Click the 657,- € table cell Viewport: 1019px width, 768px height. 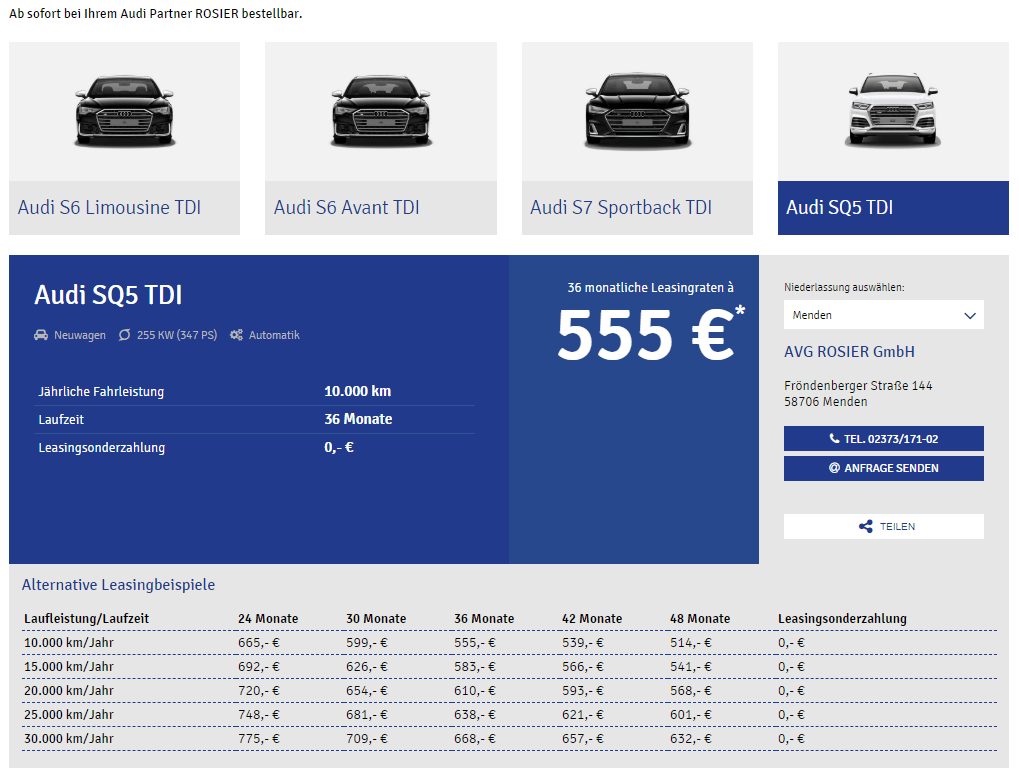(582, 739)
